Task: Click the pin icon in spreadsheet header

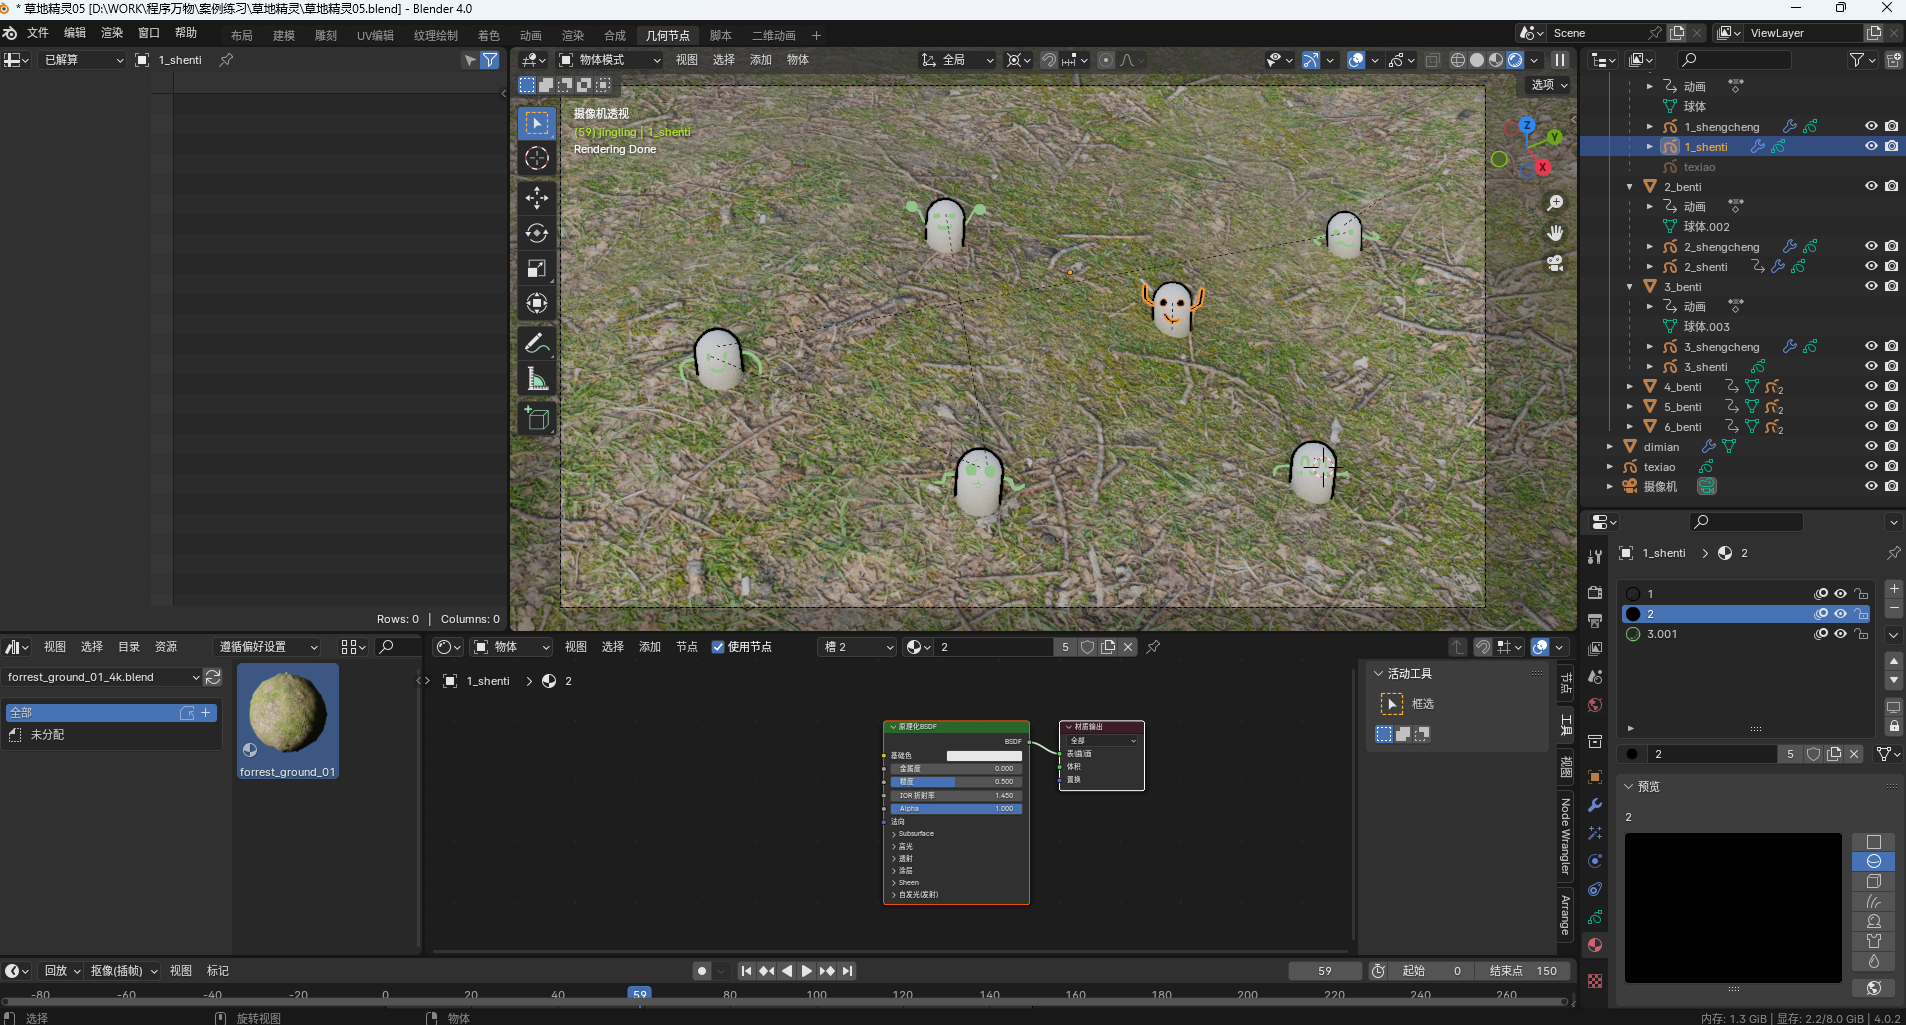Action: point(226,60)
